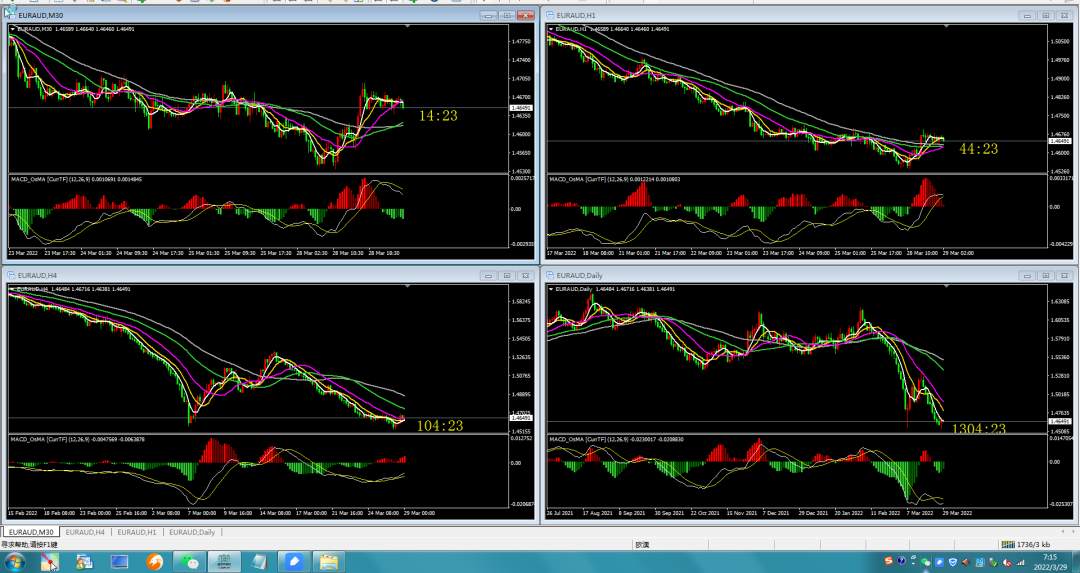Switch to the EURAUD,M30 tab

31,532
